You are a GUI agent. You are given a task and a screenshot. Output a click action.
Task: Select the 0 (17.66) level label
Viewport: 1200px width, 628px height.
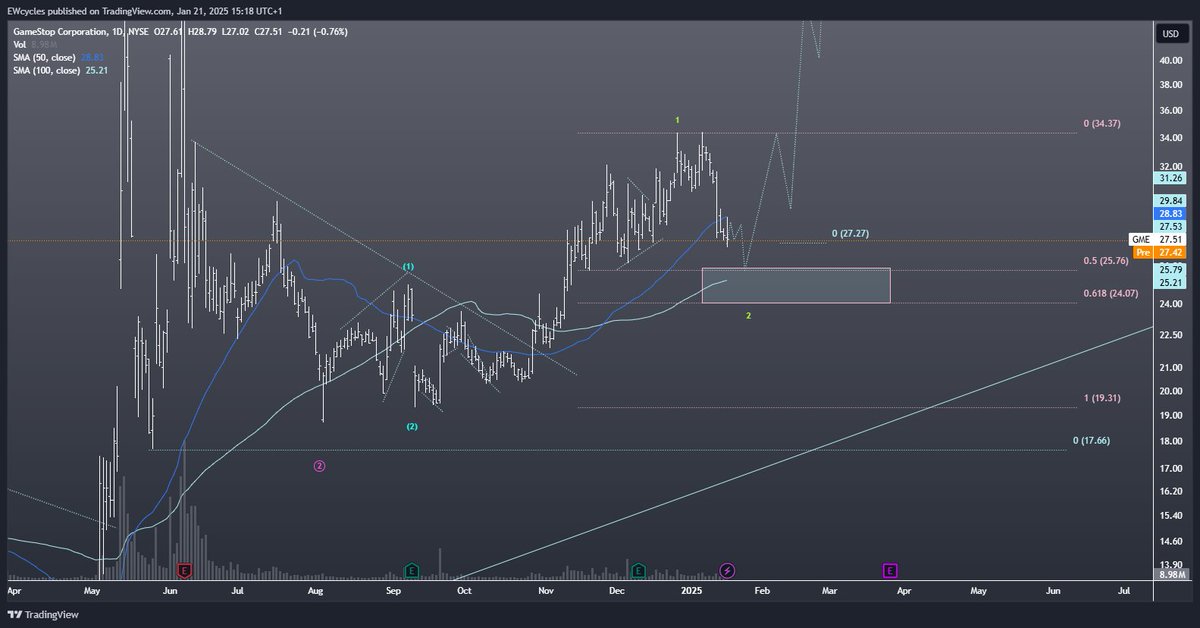pos(1091,441)
